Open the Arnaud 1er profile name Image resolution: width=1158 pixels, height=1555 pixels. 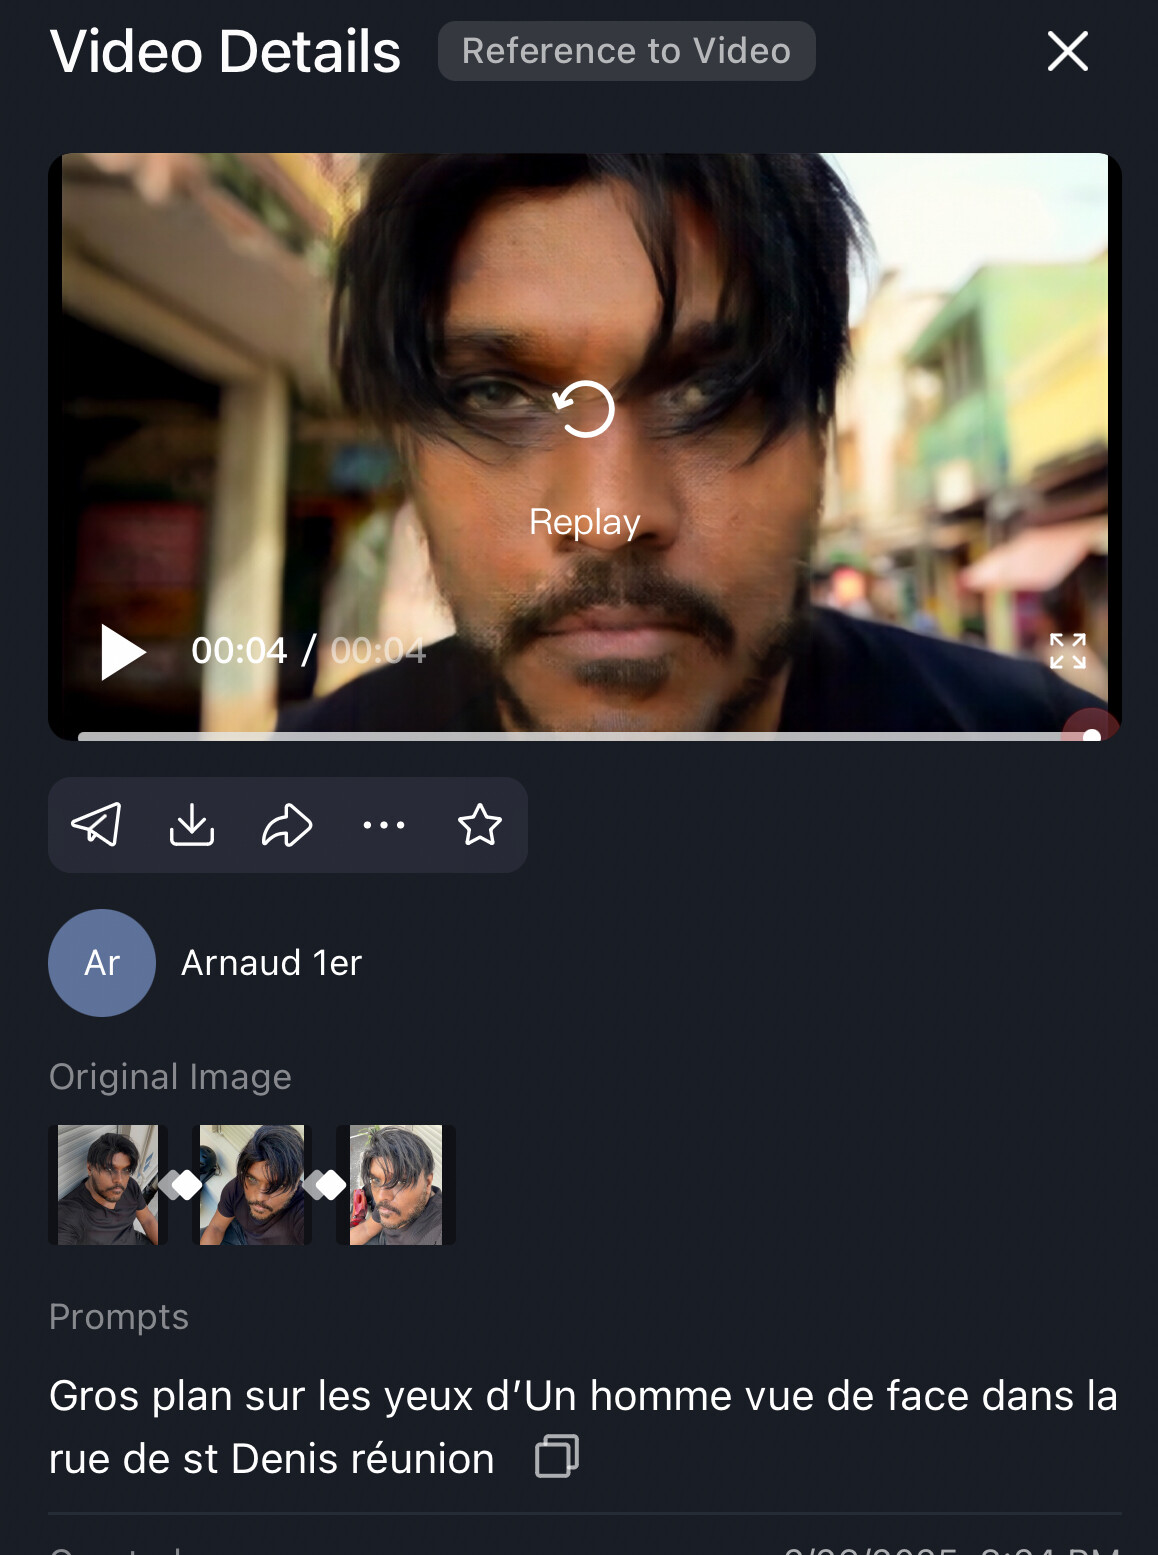pyautogui.click(x=271, y=963)
